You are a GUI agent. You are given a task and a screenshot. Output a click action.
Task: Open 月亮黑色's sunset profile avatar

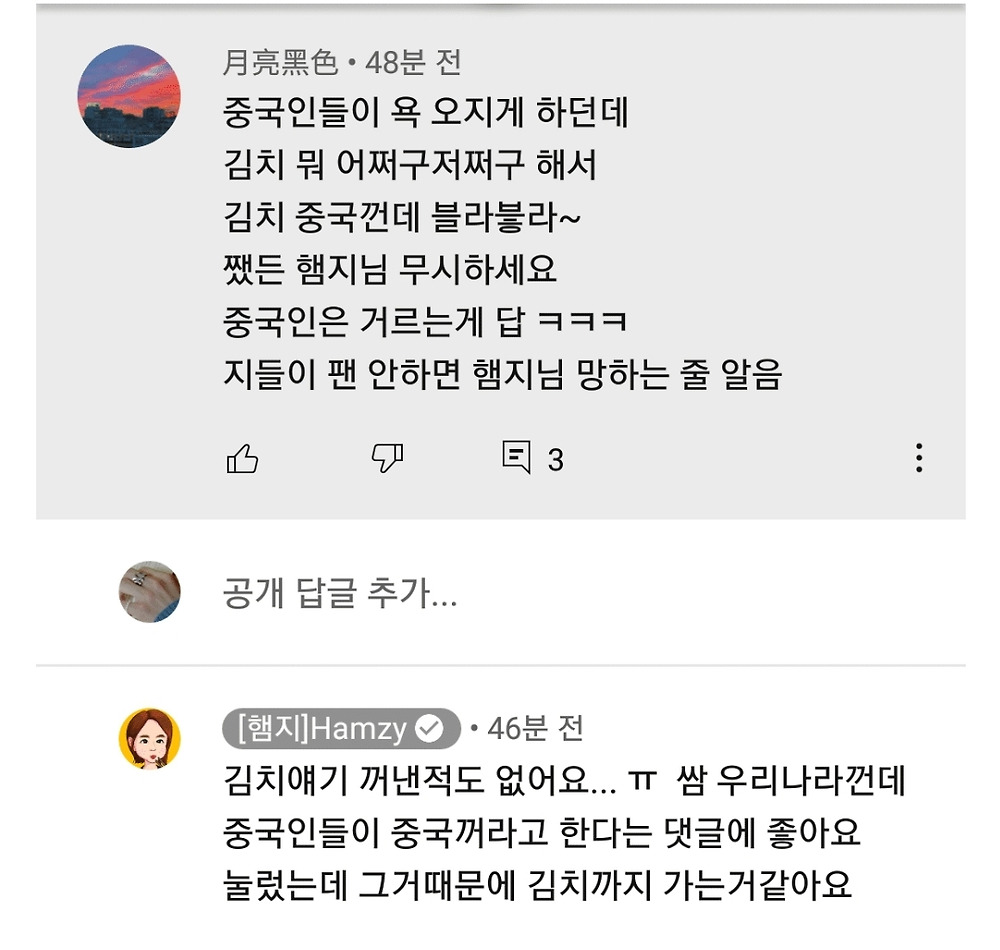(x=129, y=96)
